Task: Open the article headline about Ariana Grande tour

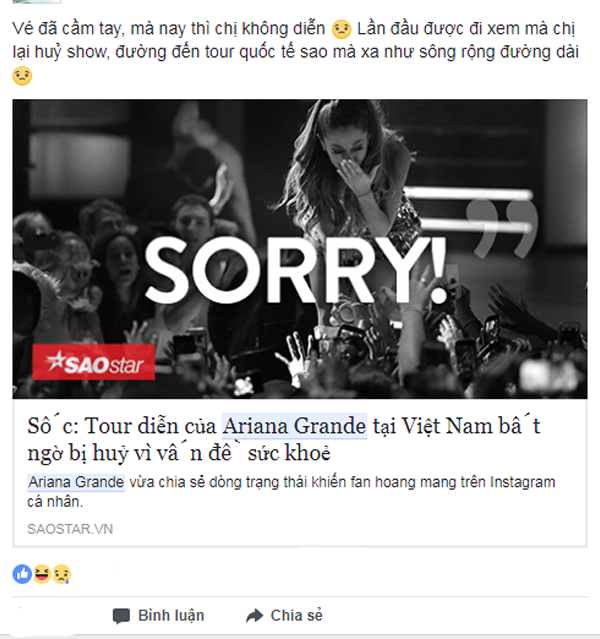Action: click(284, 439)
